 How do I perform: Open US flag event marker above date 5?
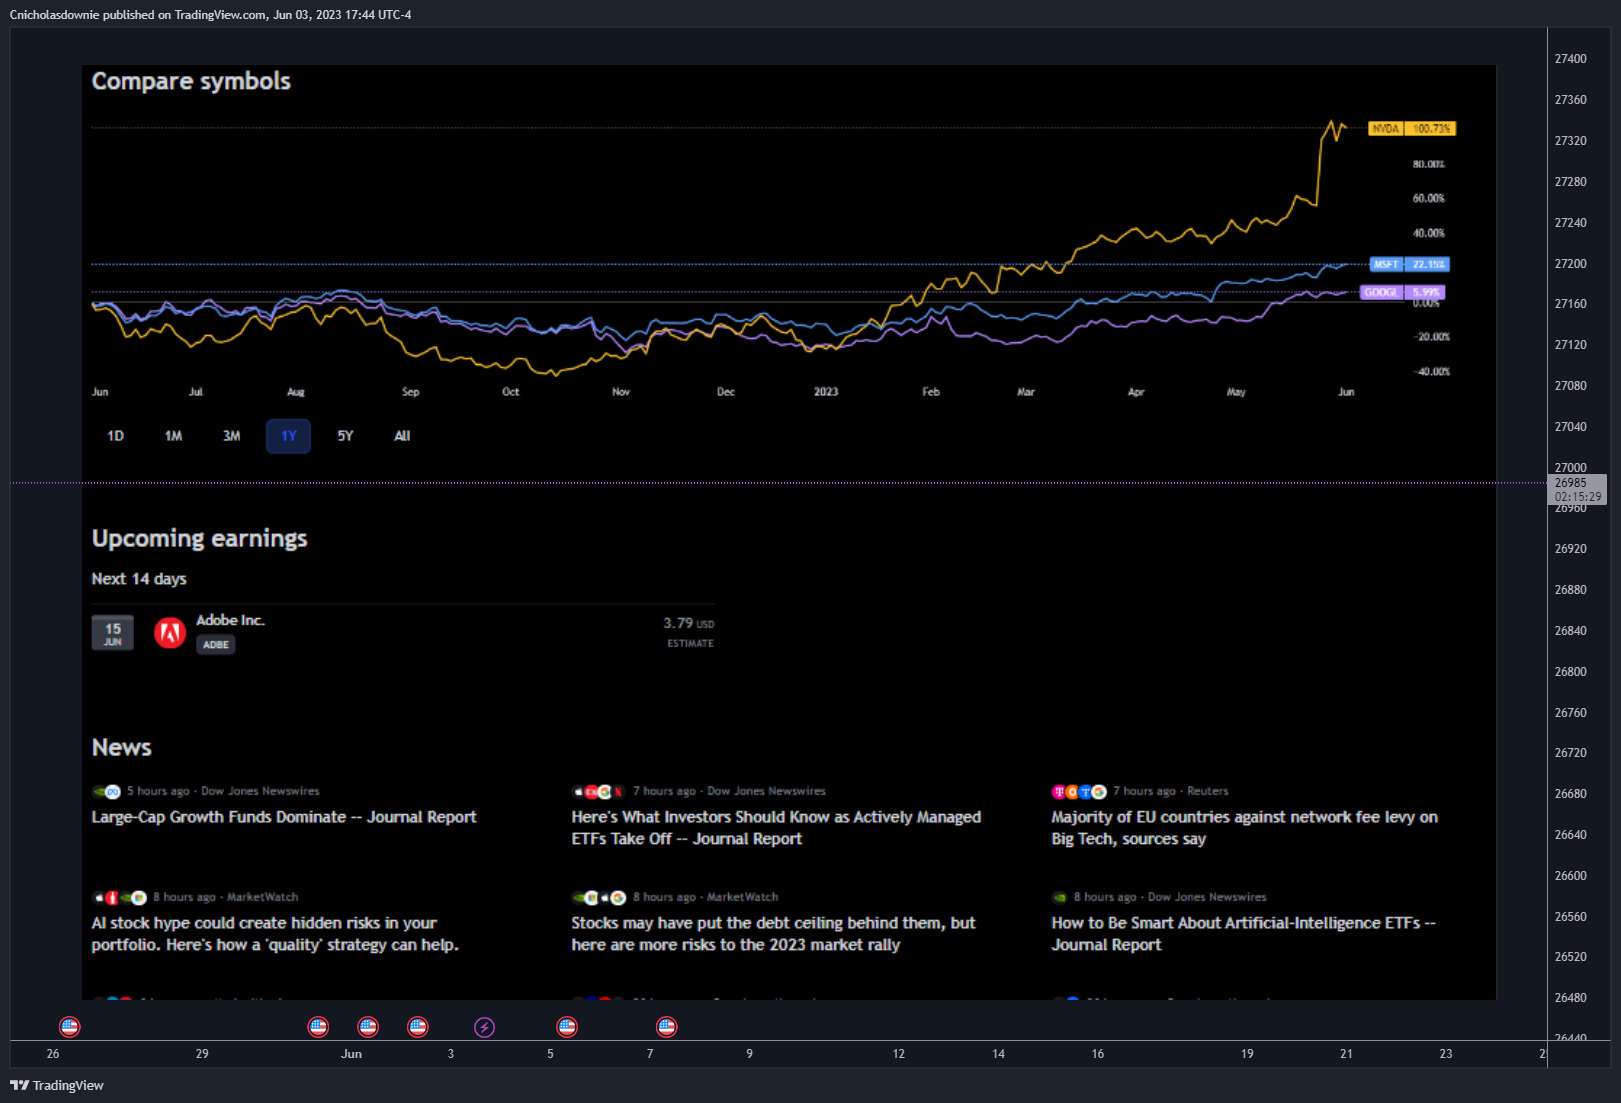click(567, 1027)
